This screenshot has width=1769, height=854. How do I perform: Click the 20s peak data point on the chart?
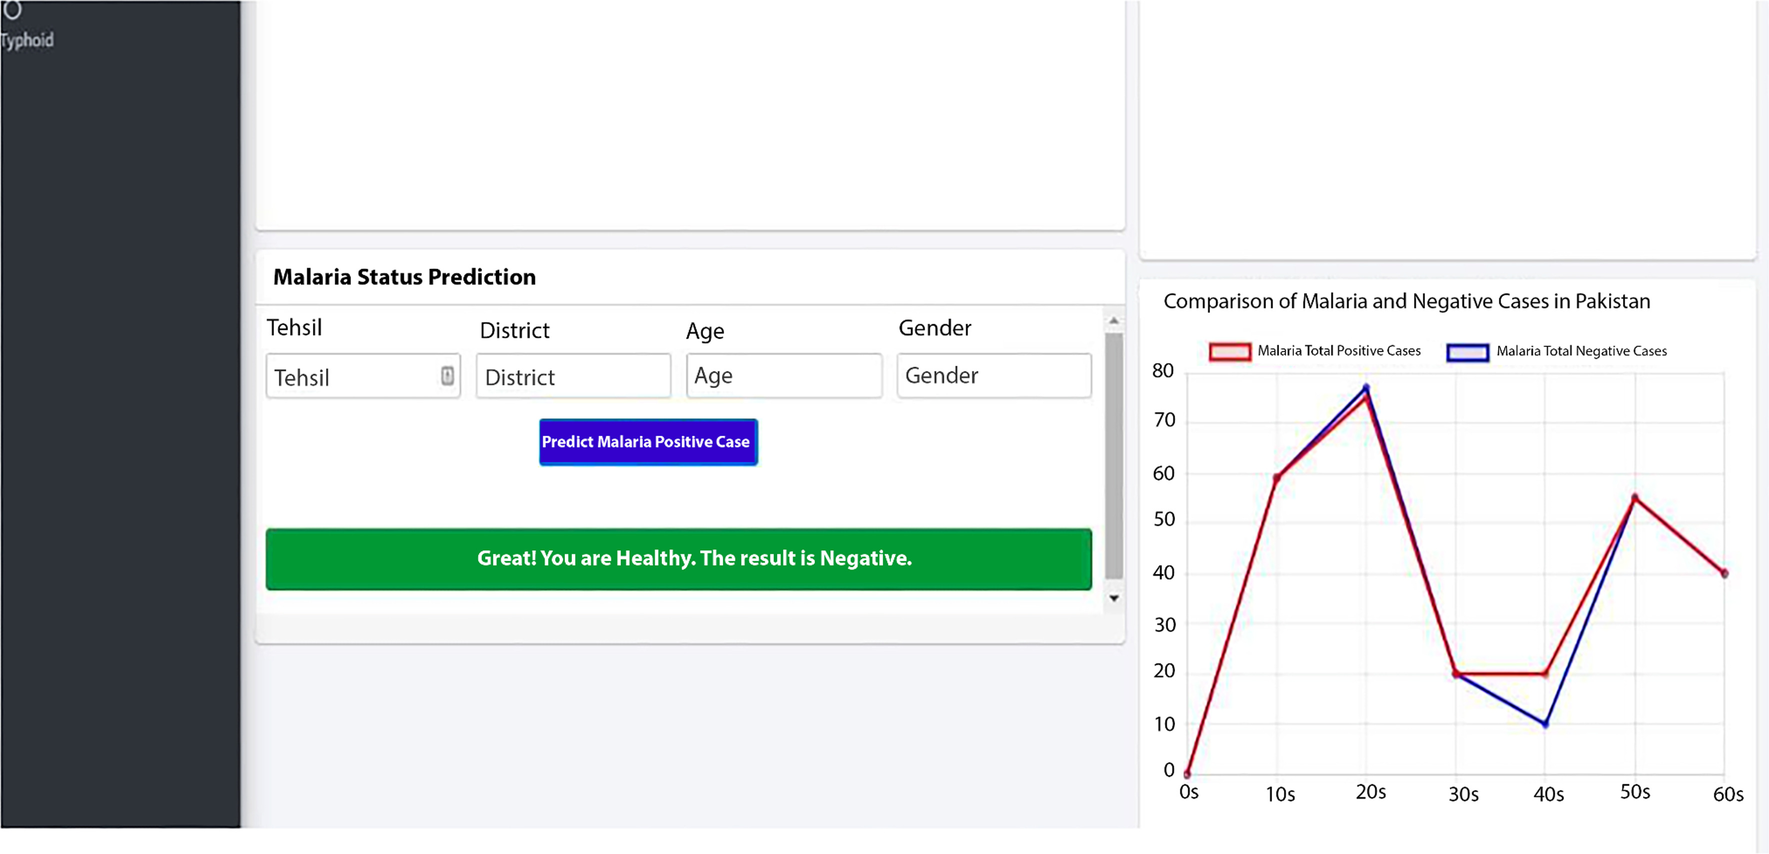point(1366,389)
